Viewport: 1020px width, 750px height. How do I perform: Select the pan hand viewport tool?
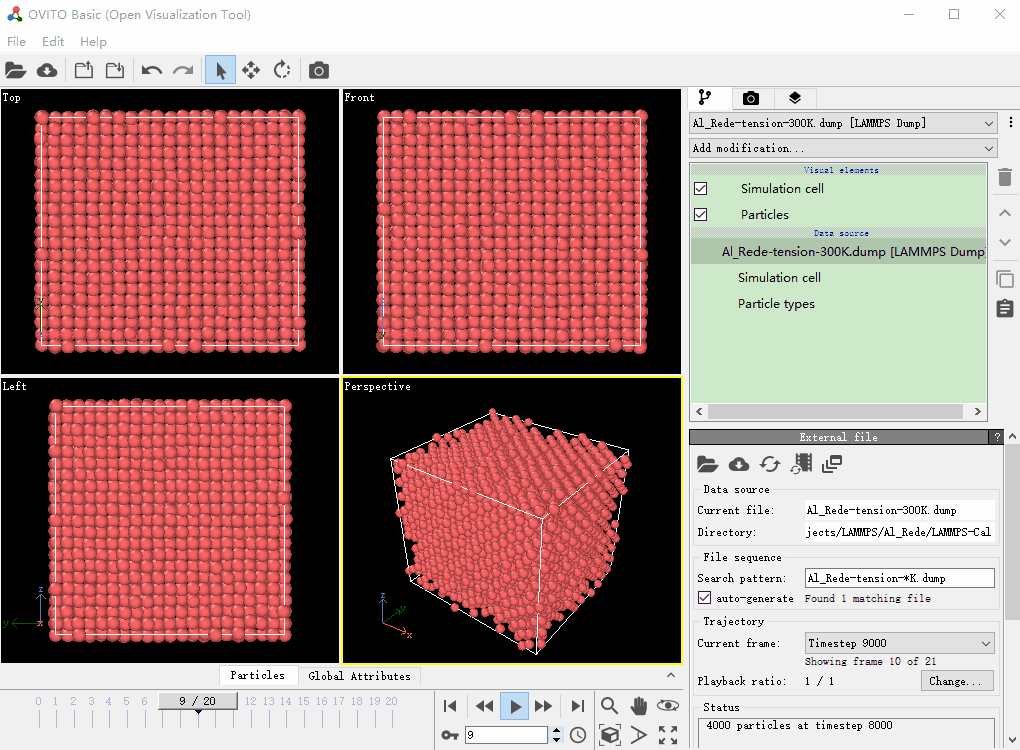[639, 706]
